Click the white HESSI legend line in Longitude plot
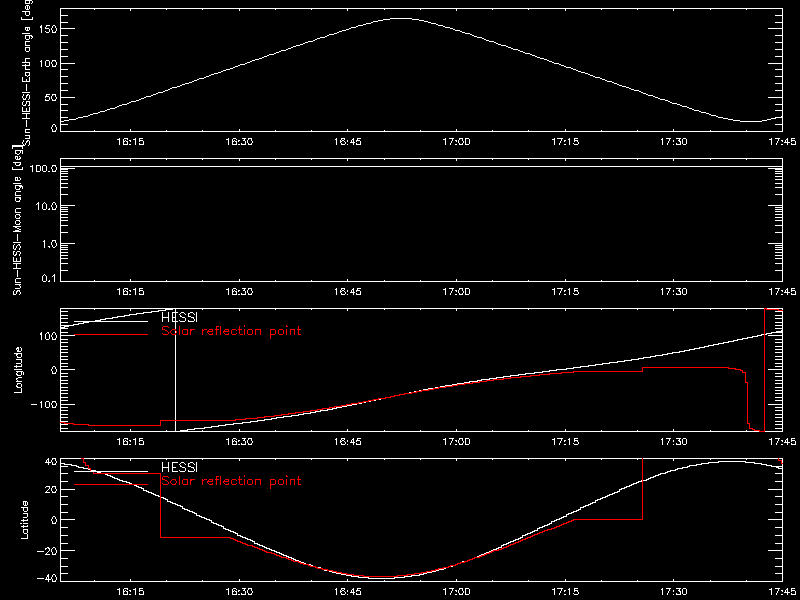This screenshot has width=800, height=600. coord(111,321)
